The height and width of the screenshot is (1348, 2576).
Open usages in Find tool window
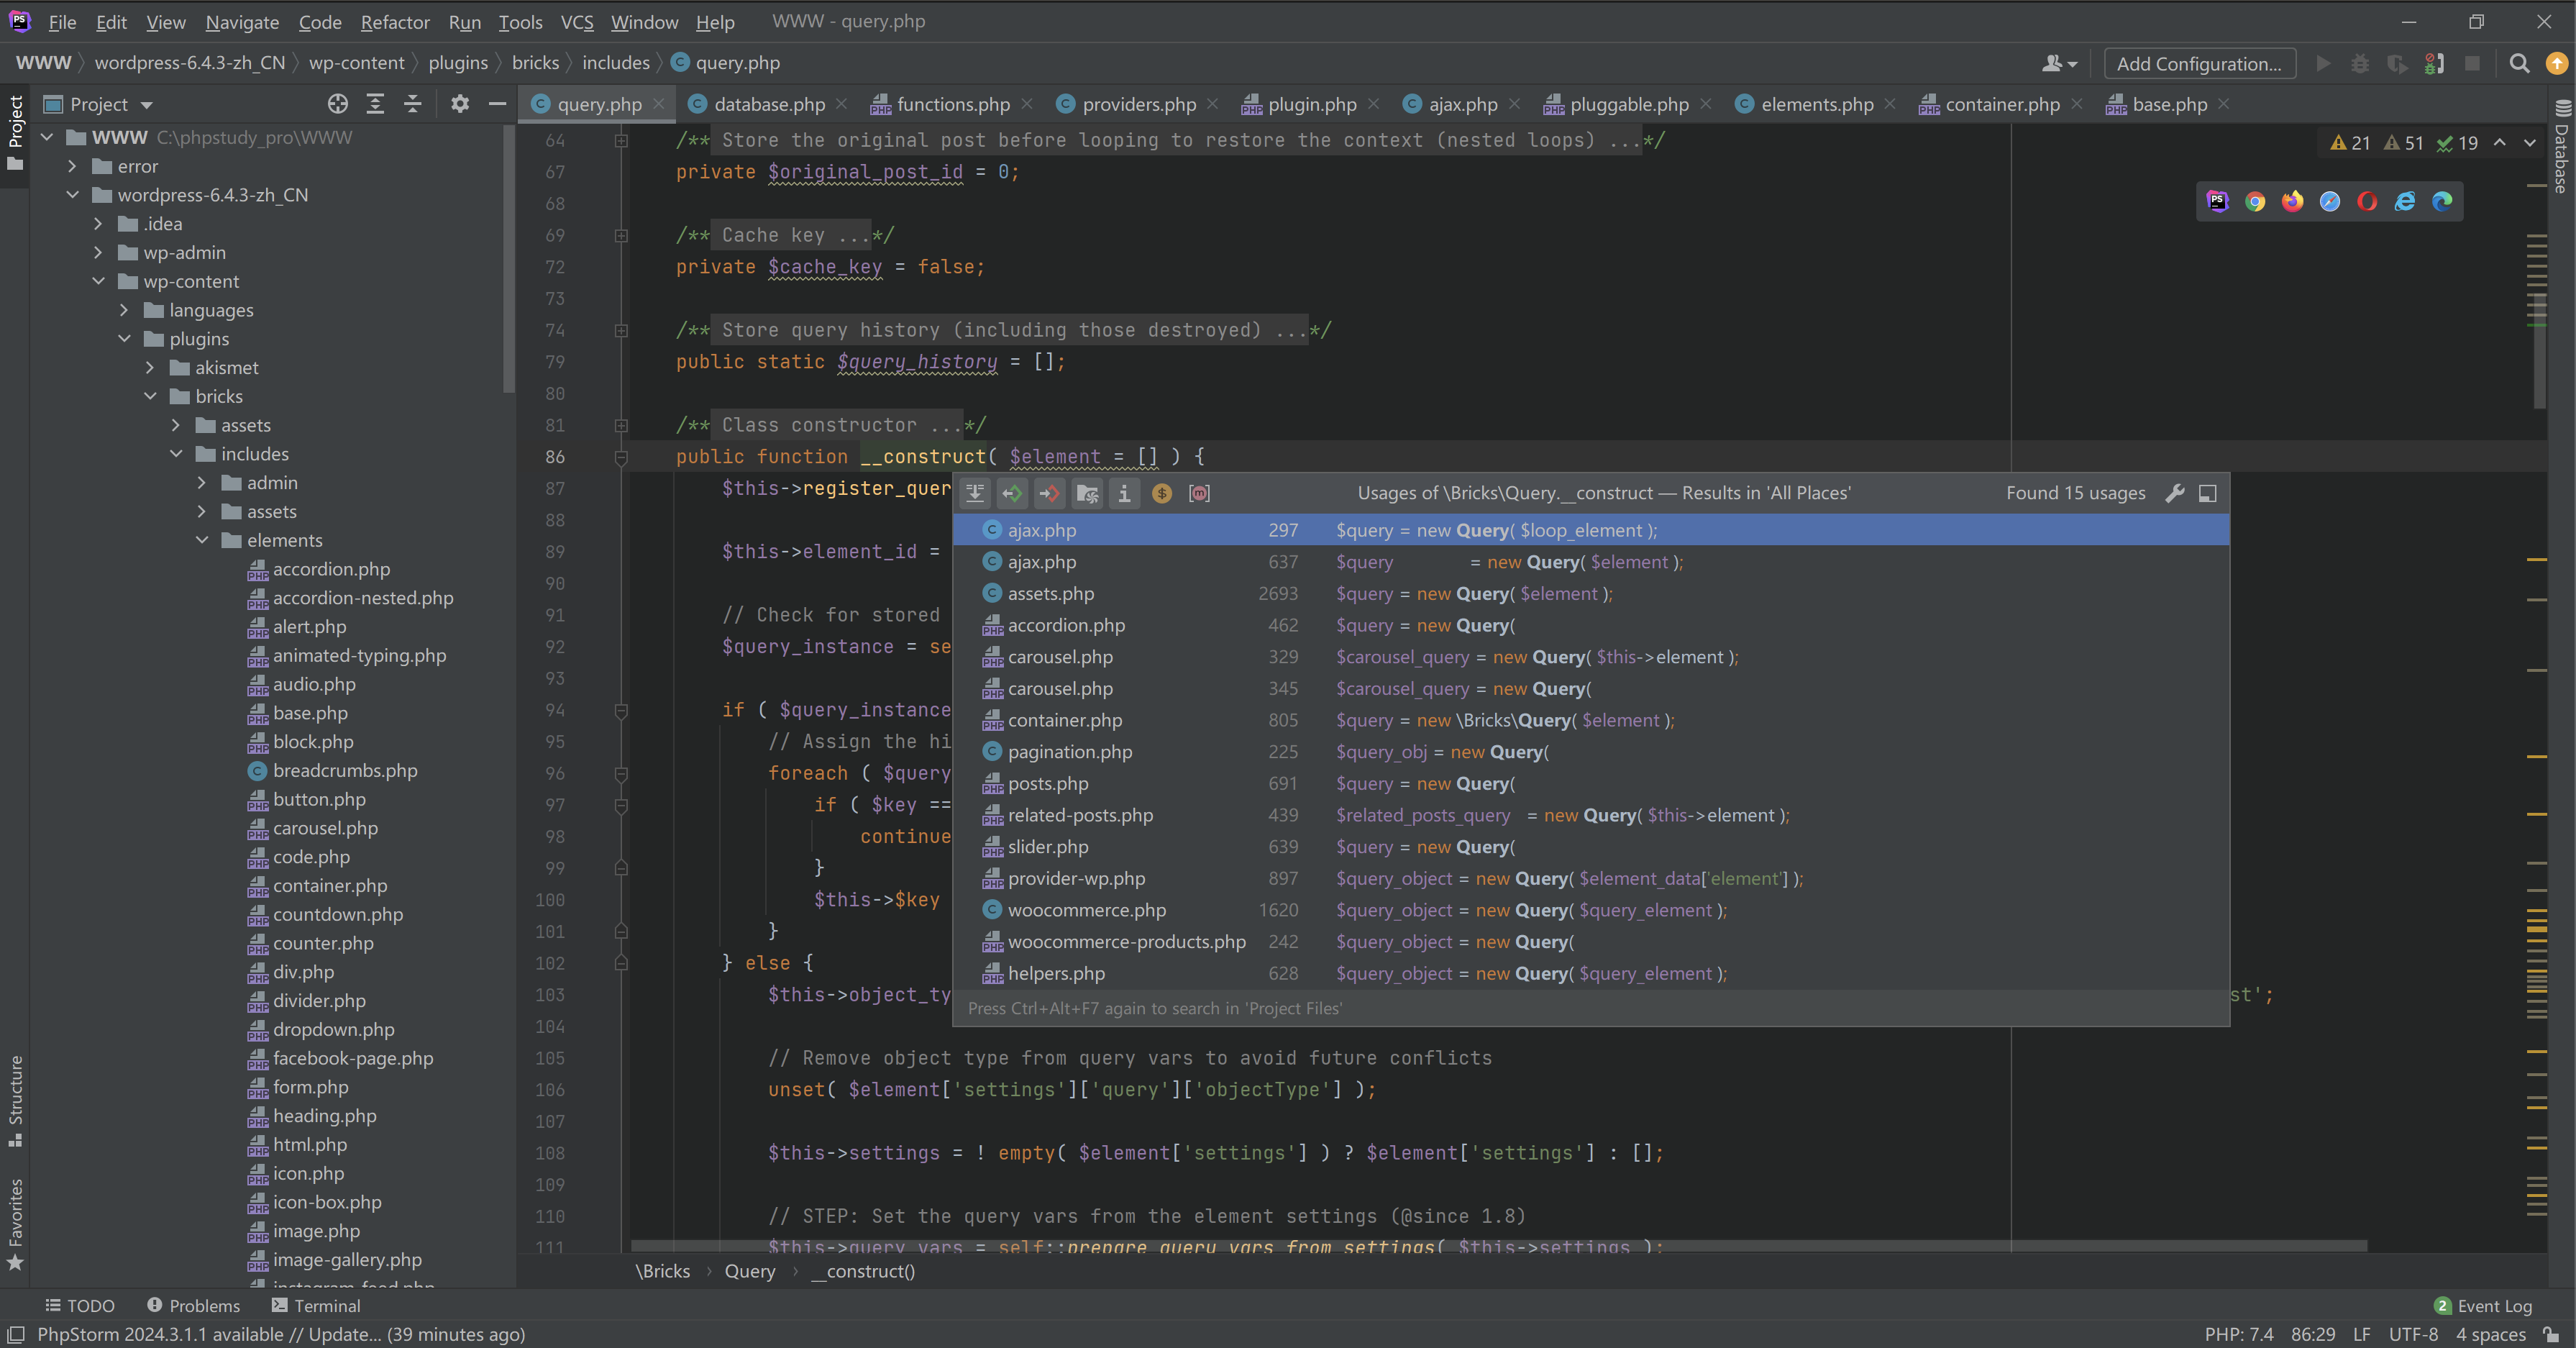(2208, 493)
